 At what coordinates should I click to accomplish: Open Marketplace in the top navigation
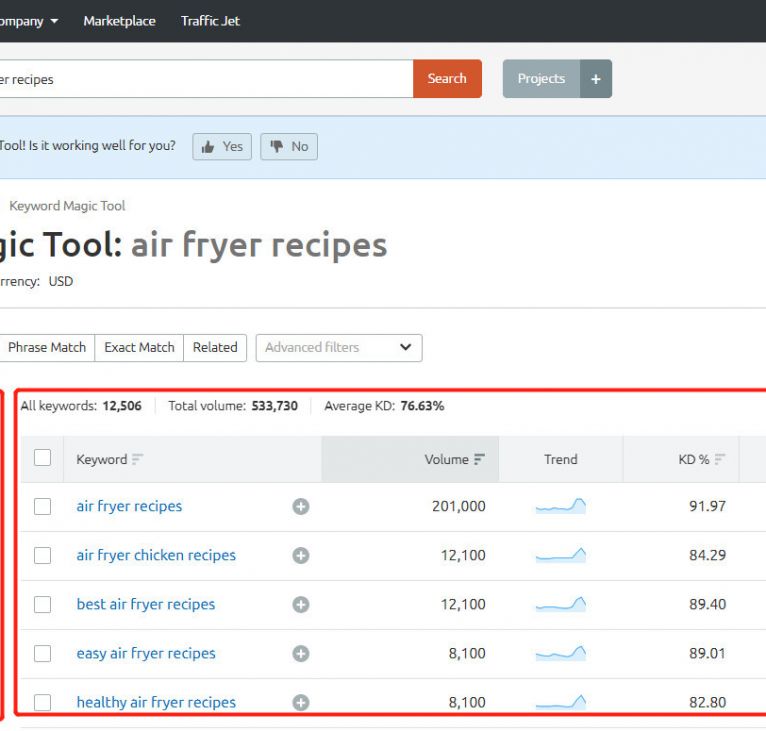click(119, 21)
